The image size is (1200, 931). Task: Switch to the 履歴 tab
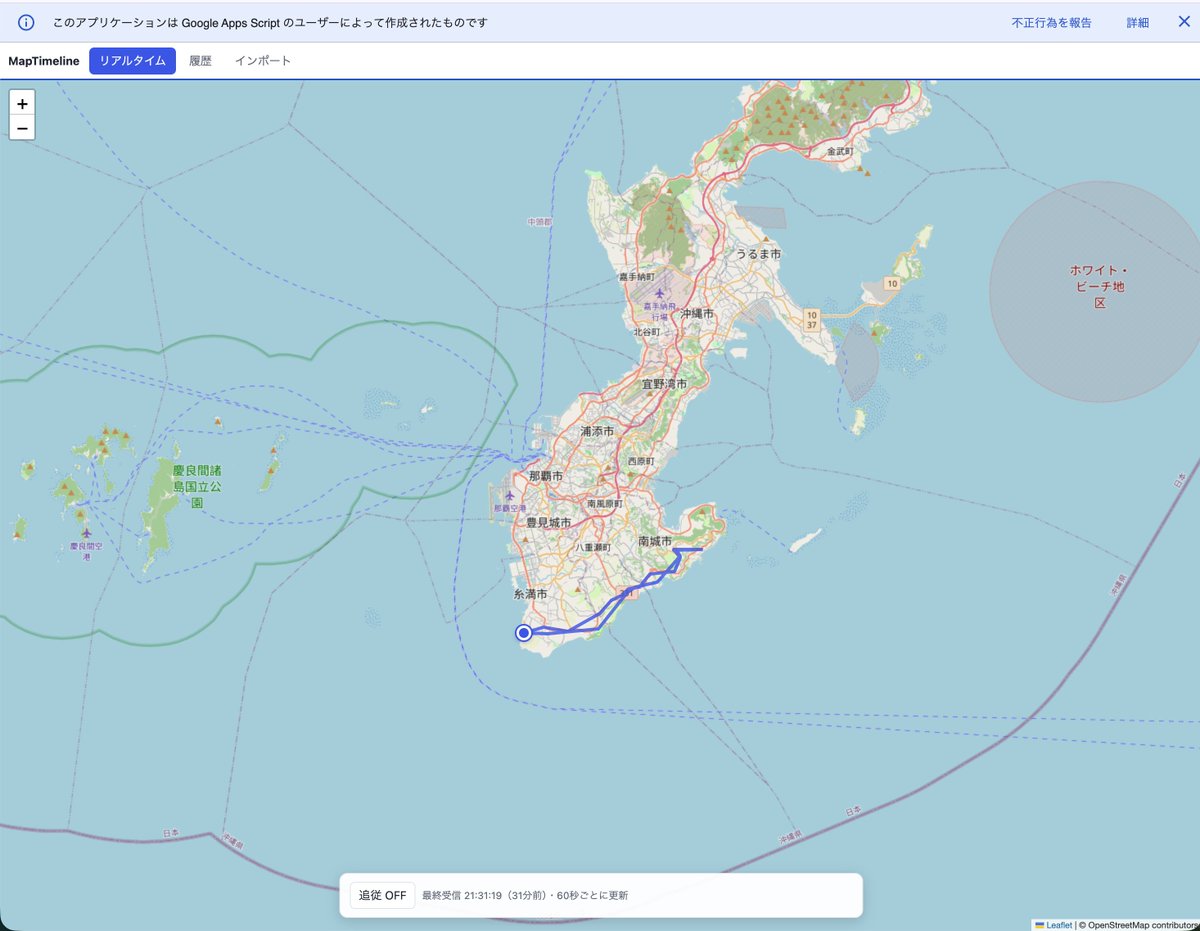201,61
